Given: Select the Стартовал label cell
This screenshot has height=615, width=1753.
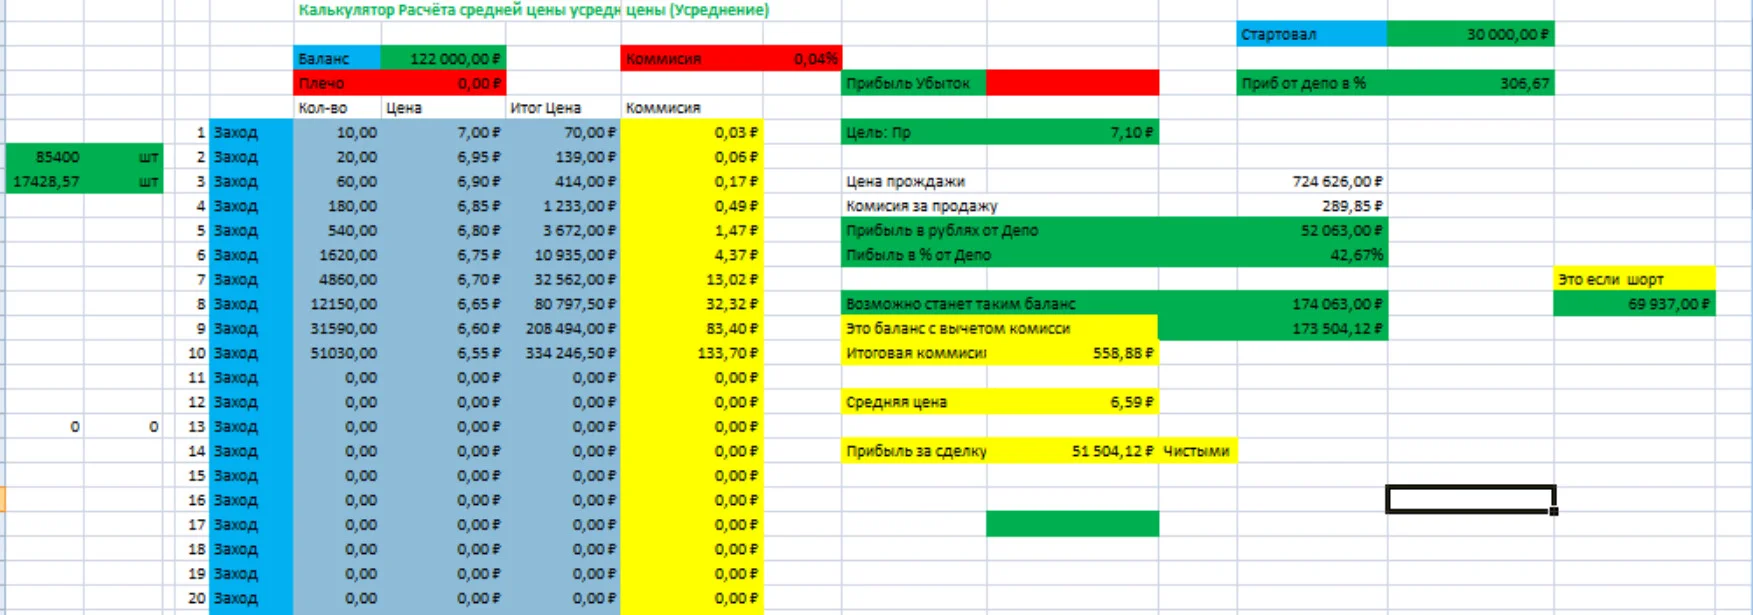Looking at the screenshot, I should click(1312, 35).
